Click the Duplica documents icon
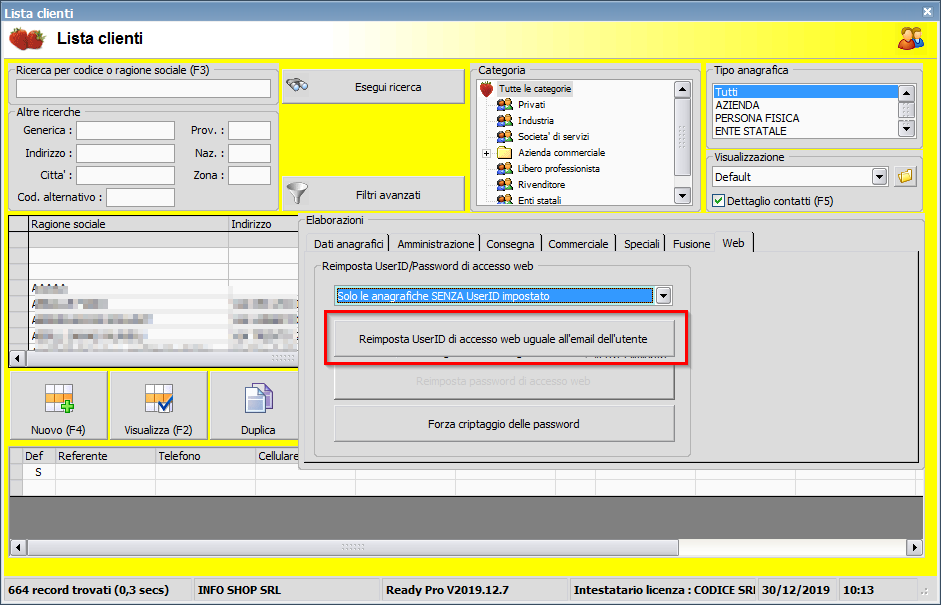 click(x=259, y=399)
